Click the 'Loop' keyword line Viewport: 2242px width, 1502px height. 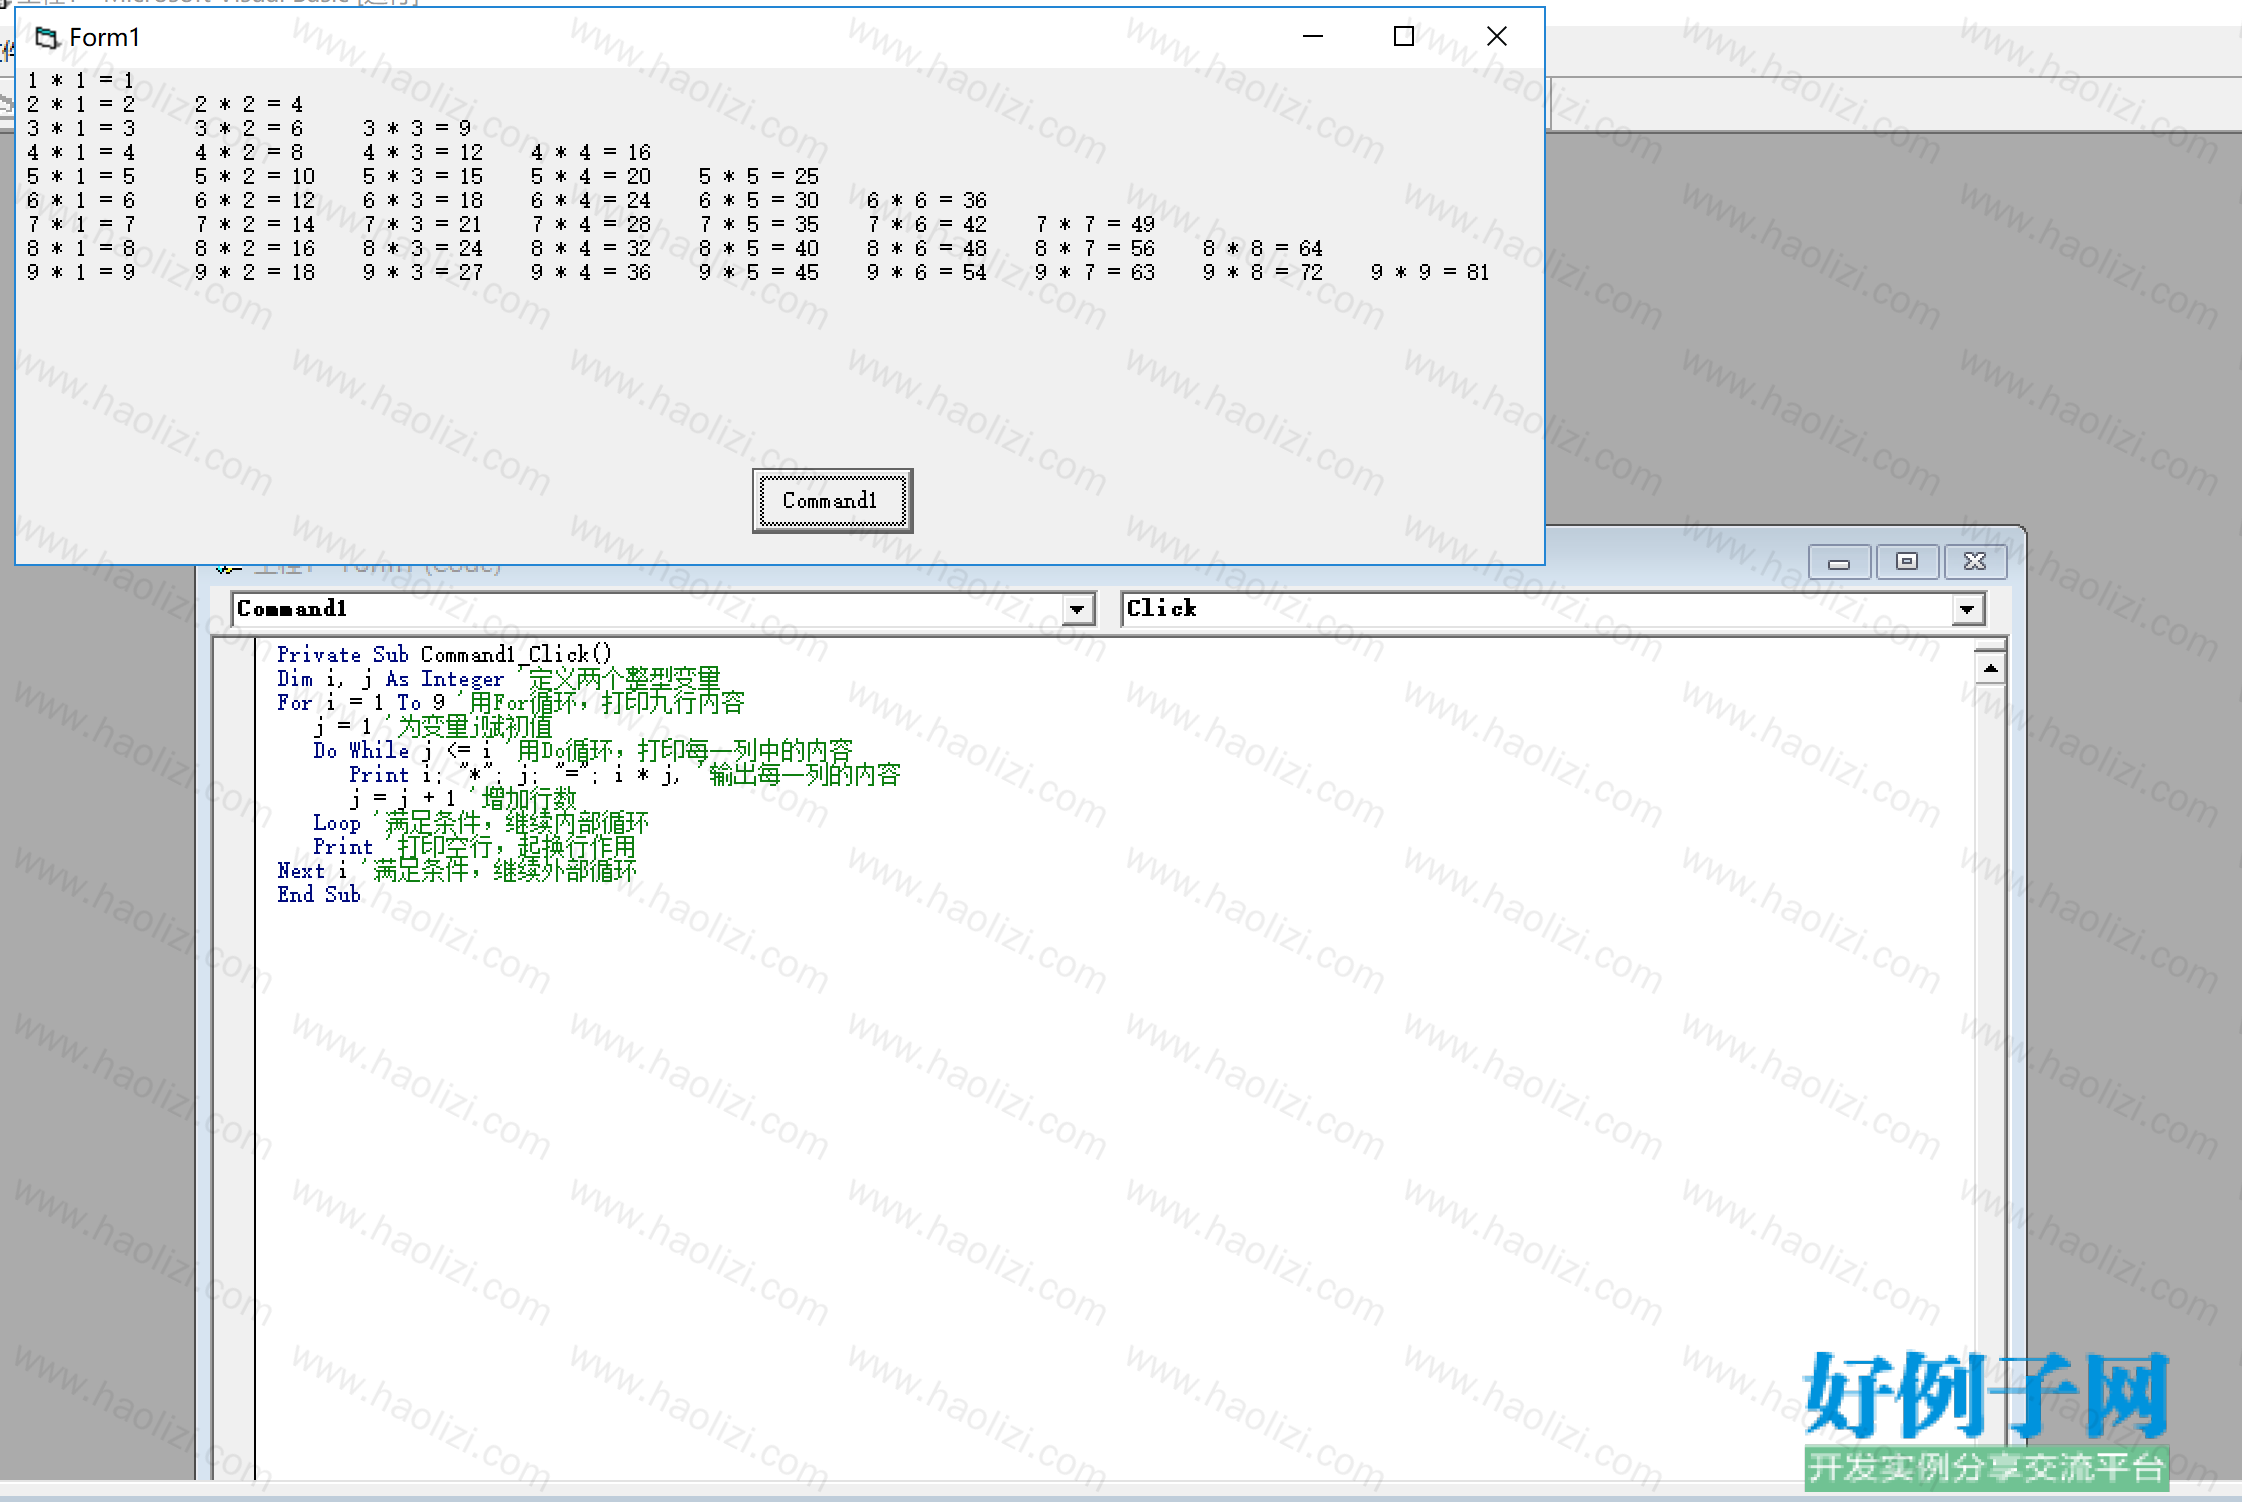(x=336, y=823)
